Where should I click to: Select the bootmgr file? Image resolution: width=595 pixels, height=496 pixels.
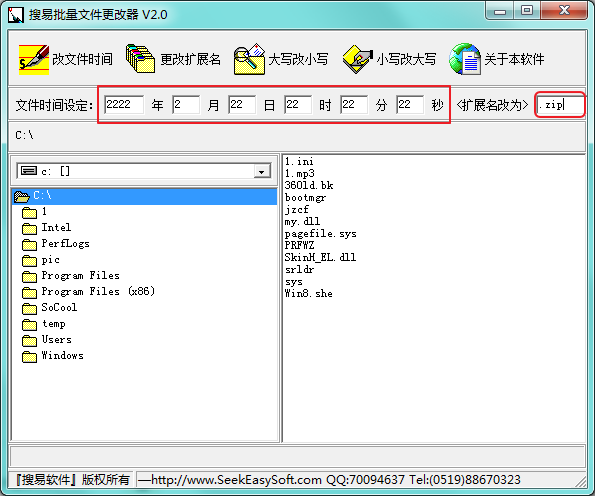305,198
